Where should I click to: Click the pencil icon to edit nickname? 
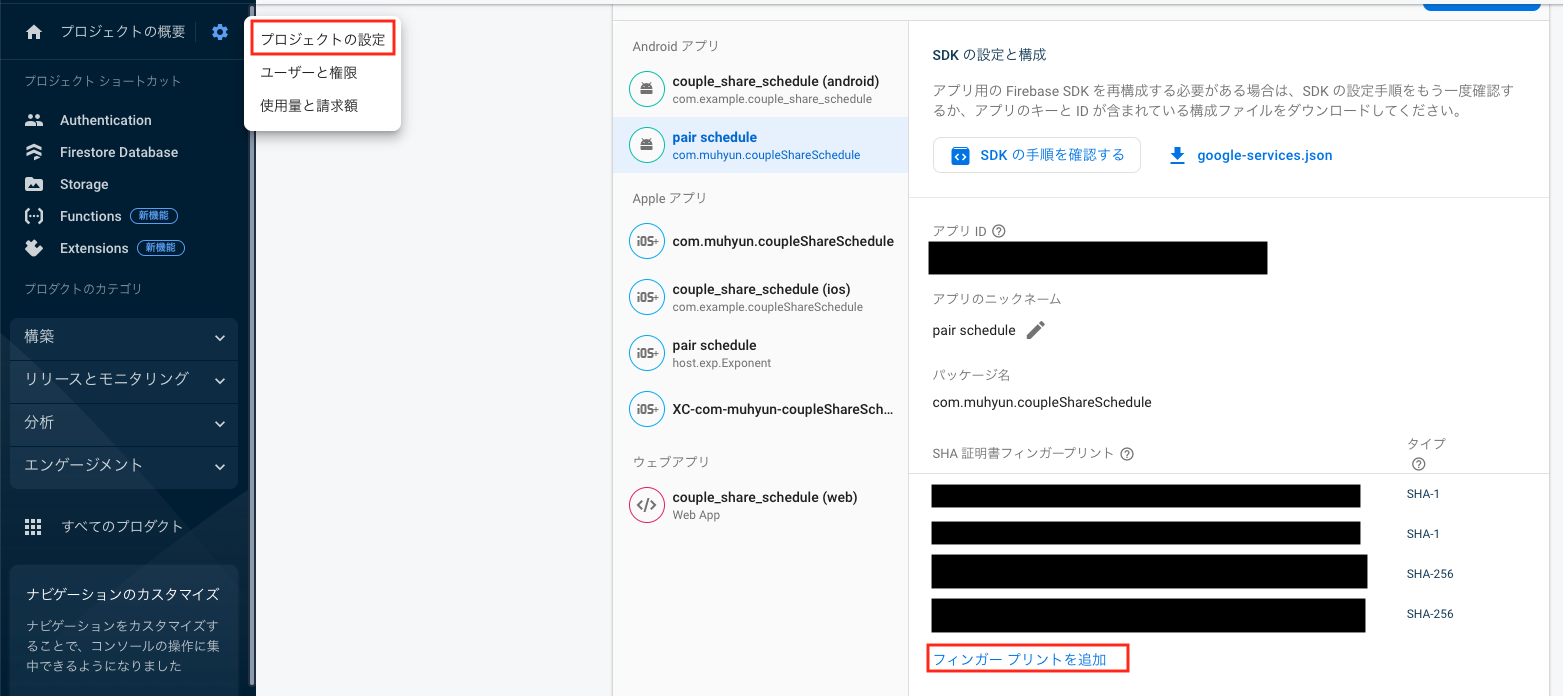1036,330
